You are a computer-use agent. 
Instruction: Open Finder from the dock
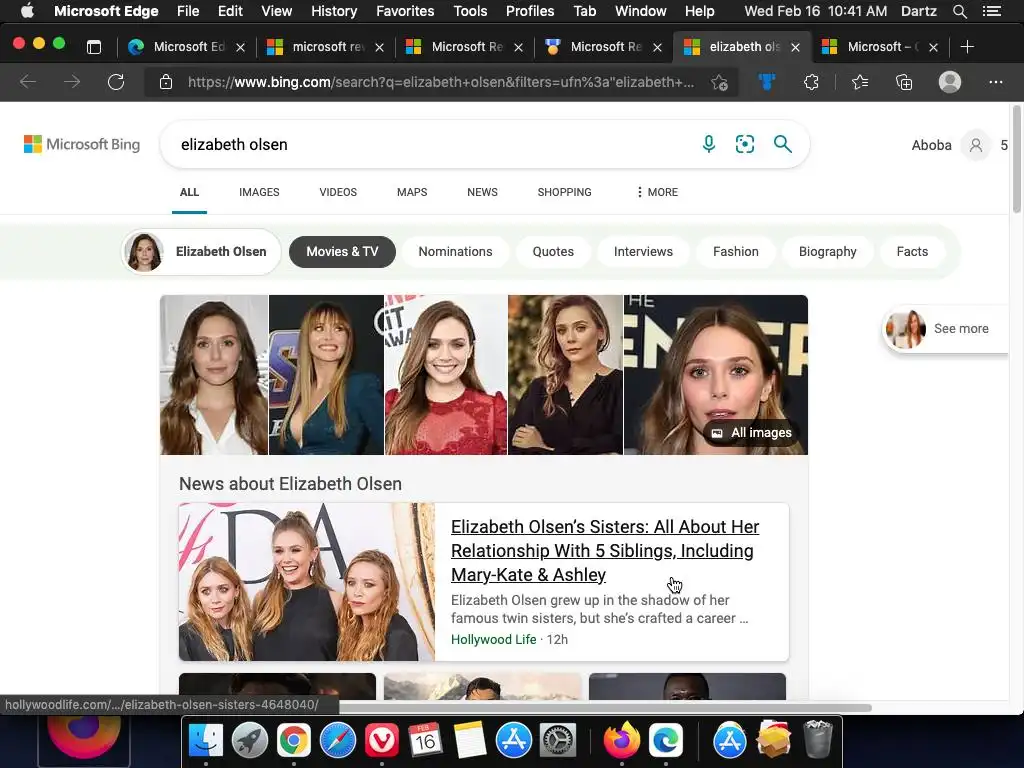206,740
